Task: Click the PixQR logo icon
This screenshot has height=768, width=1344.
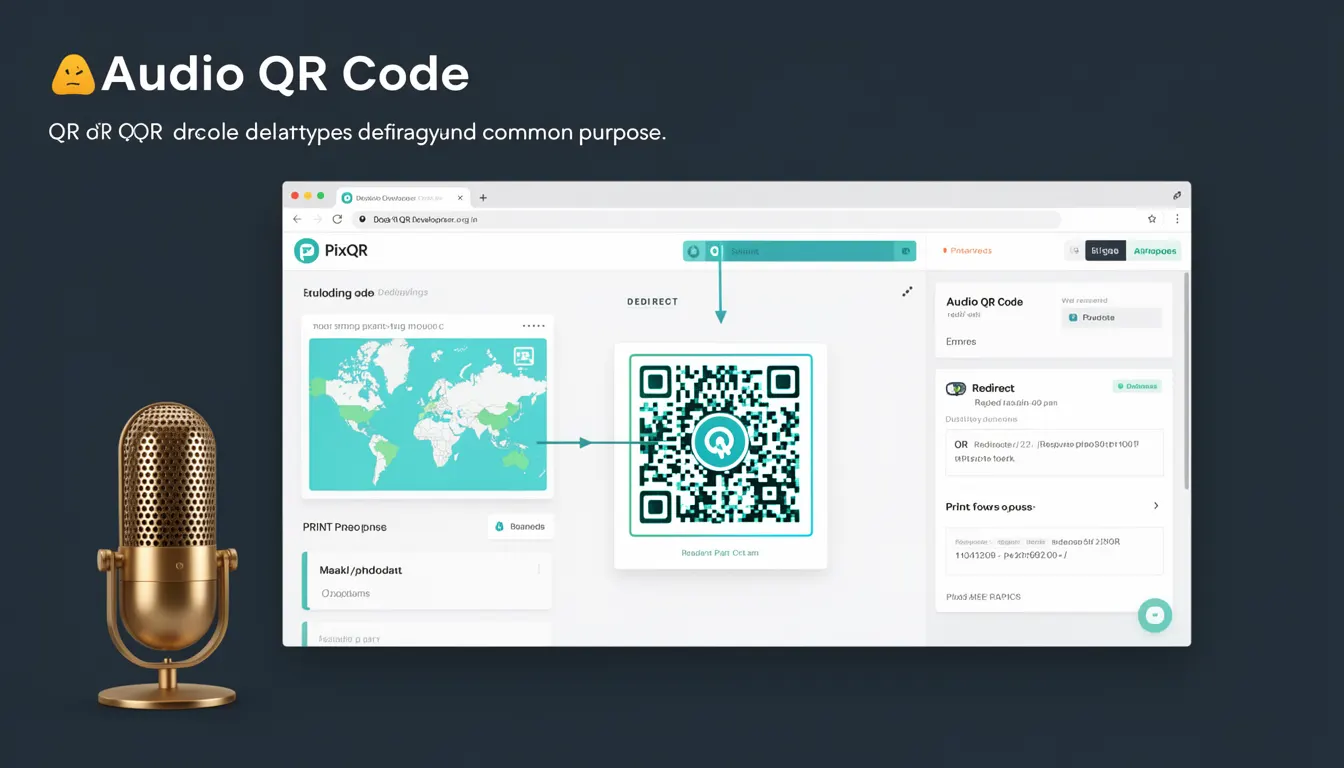Action: pos(306,251)
